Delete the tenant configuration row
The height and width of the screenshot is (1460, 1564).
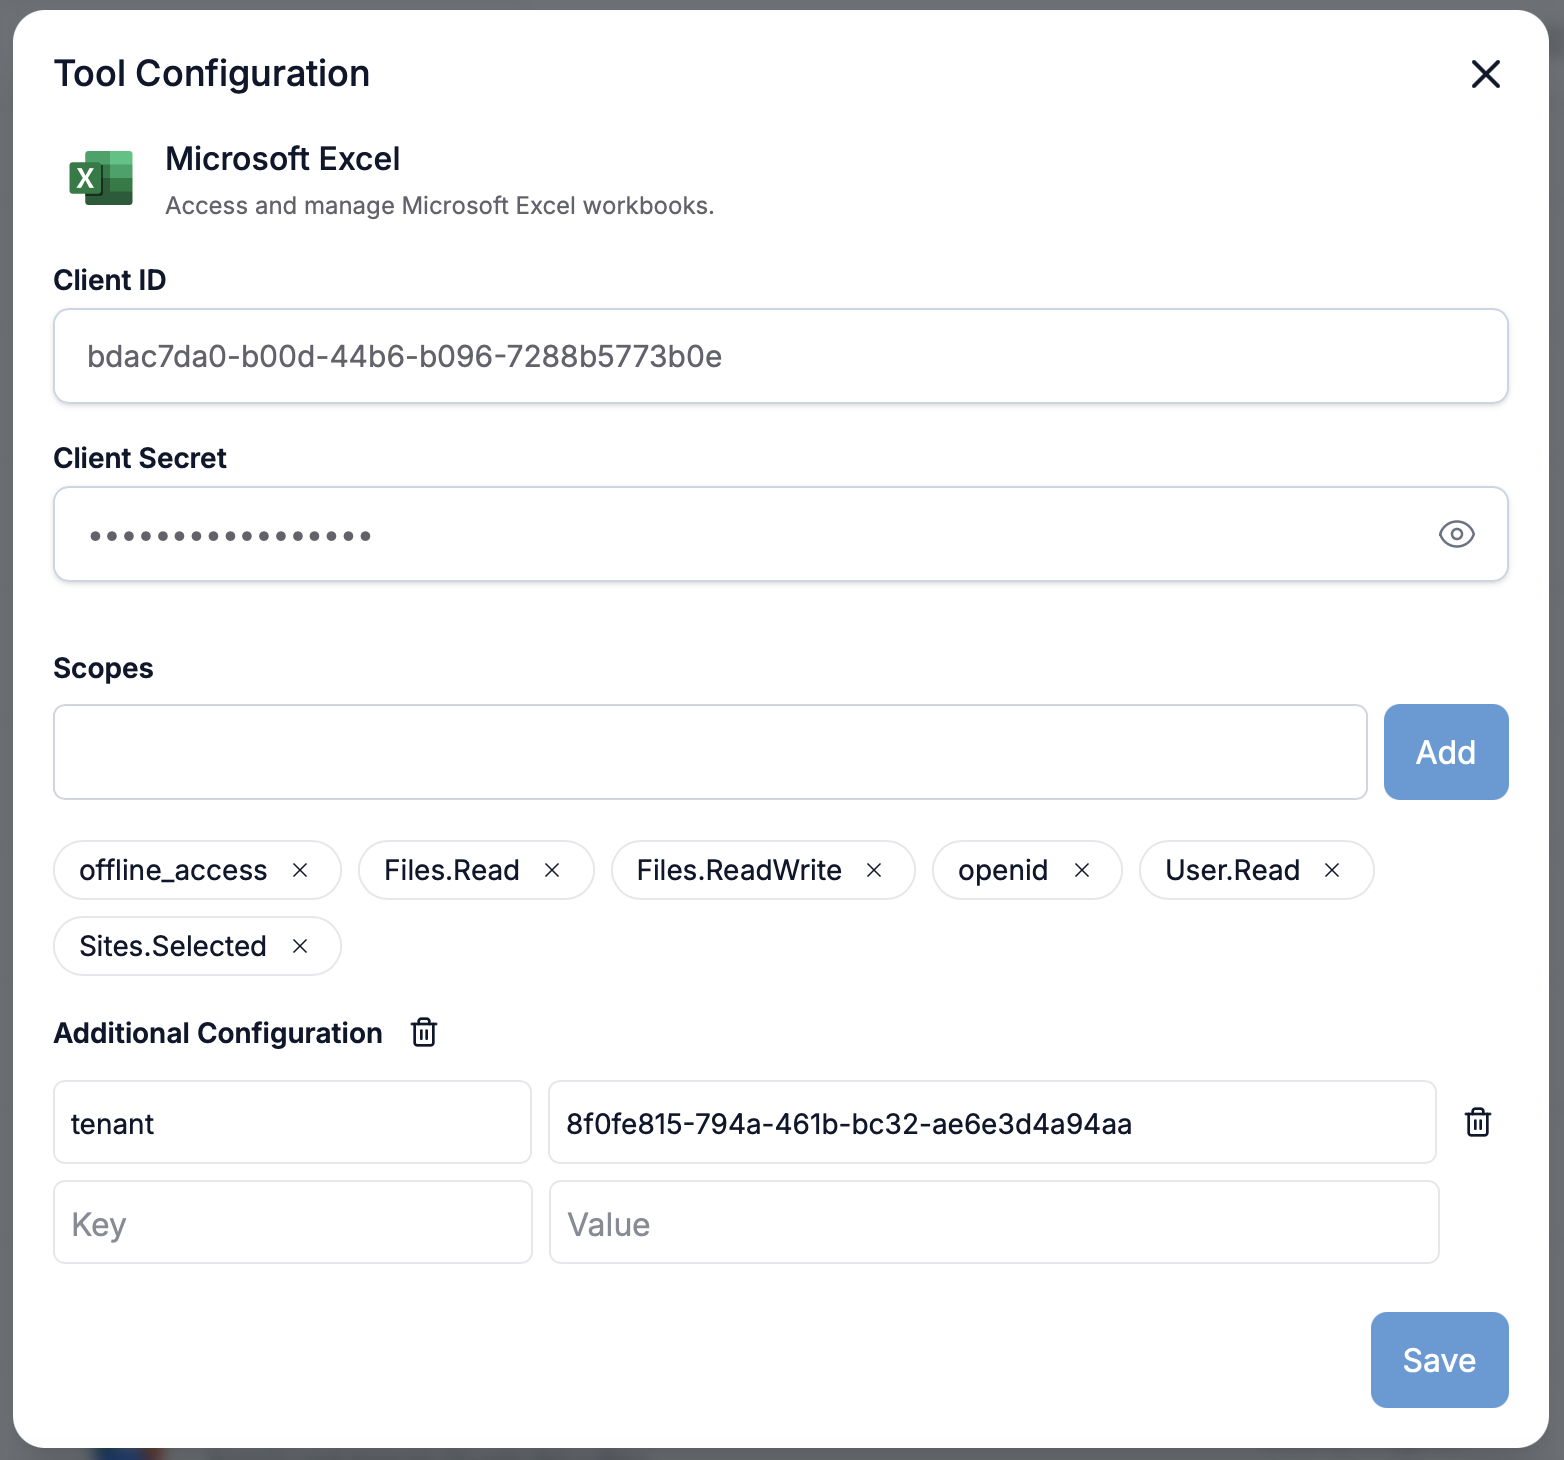click(1478, 1123)
